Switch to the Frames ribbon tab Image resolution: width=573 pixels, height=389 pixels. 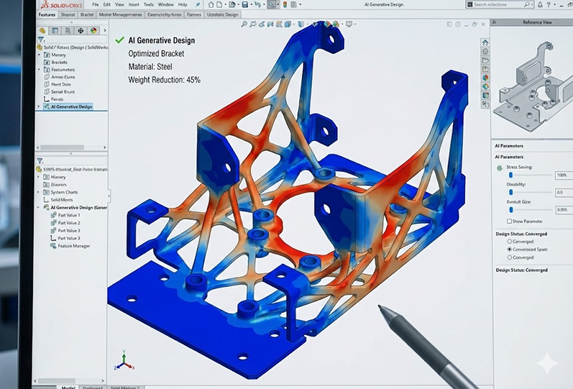[x=194, y=15]
